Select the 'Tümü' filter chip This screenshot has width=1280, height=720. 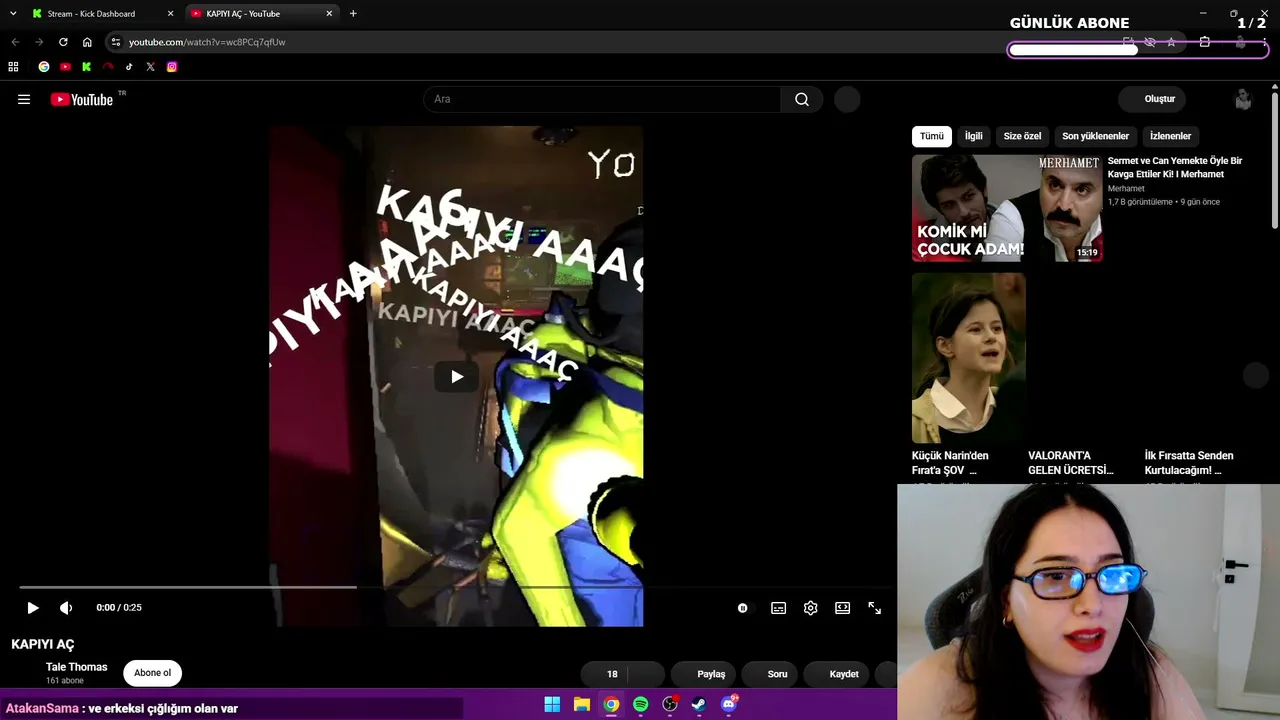[932, 136]
